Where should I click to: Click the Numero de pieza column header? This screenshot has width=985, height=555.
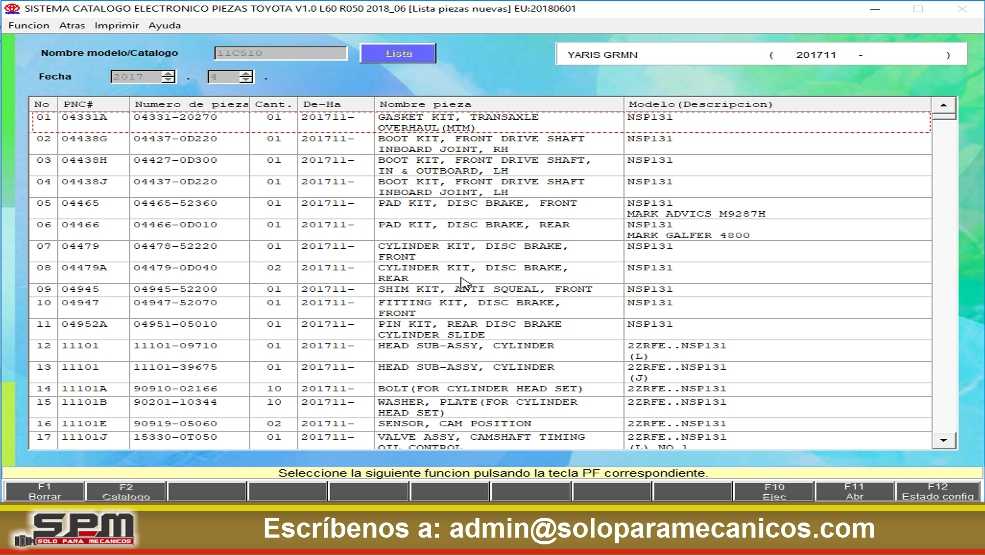tap(189, 104)
